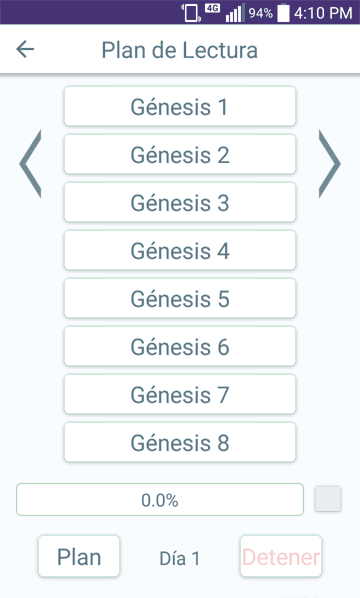The width and height of the screenshot is (360, 598).
Task: Advance to next day with right chevron
Action: click(329, 164)
